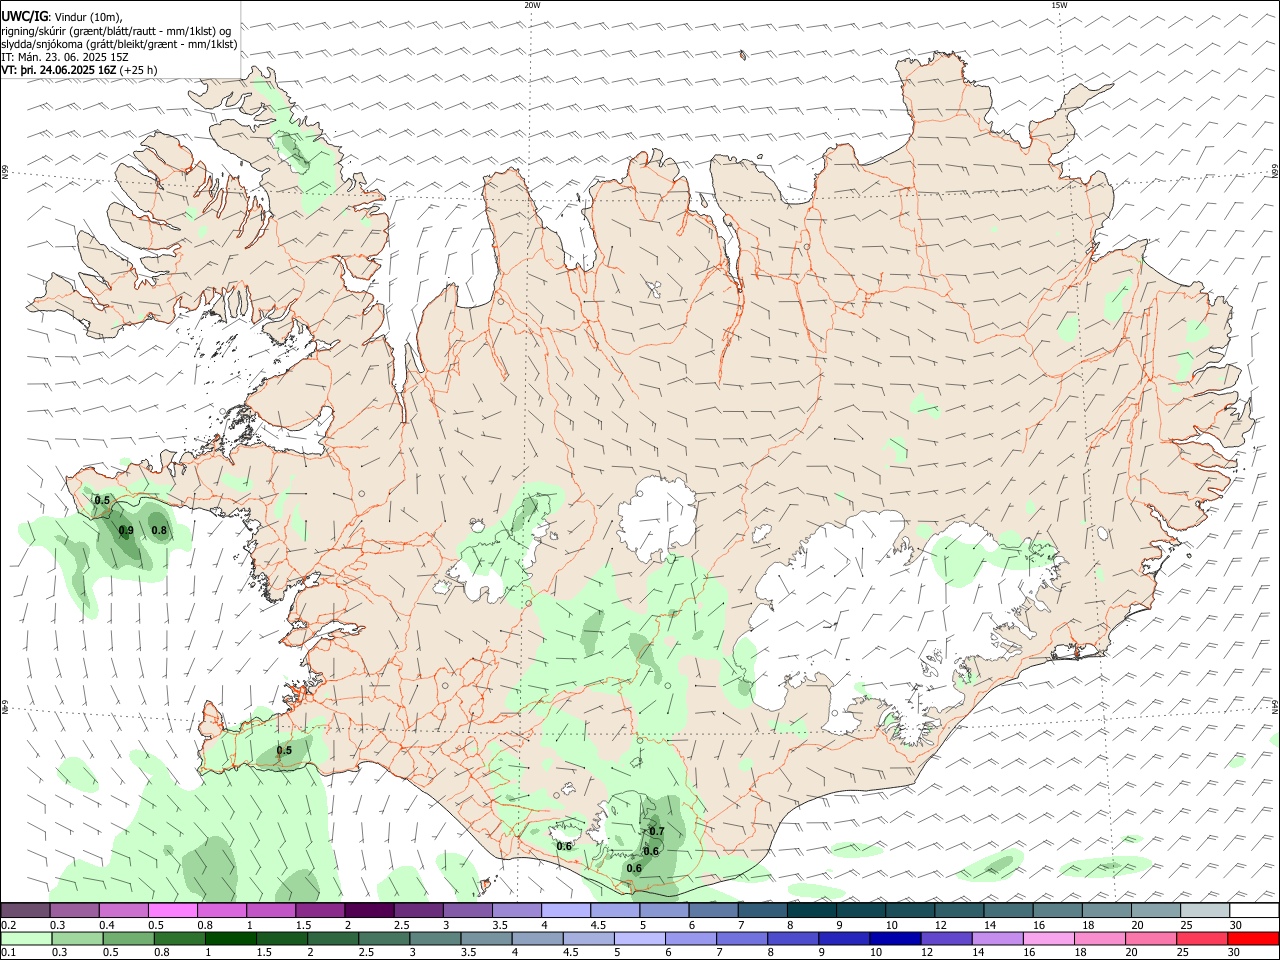Click the '0.1' label in the lower legend row

tap(9, 952)
